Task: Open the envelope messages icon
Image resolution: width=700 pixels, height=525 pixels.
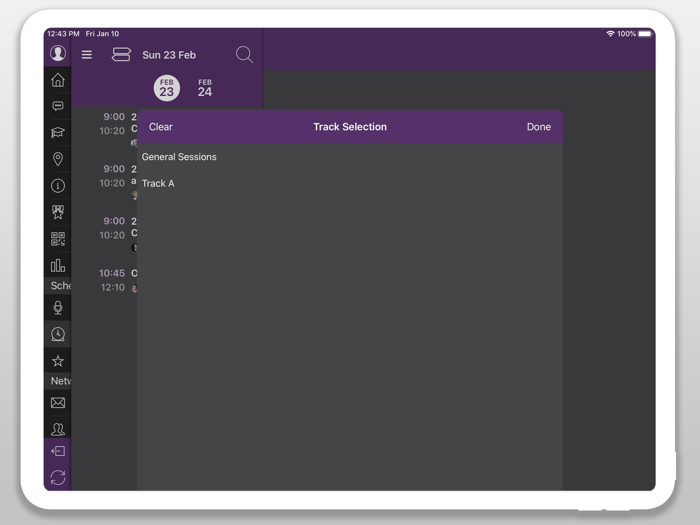Action: coord(58,403)
